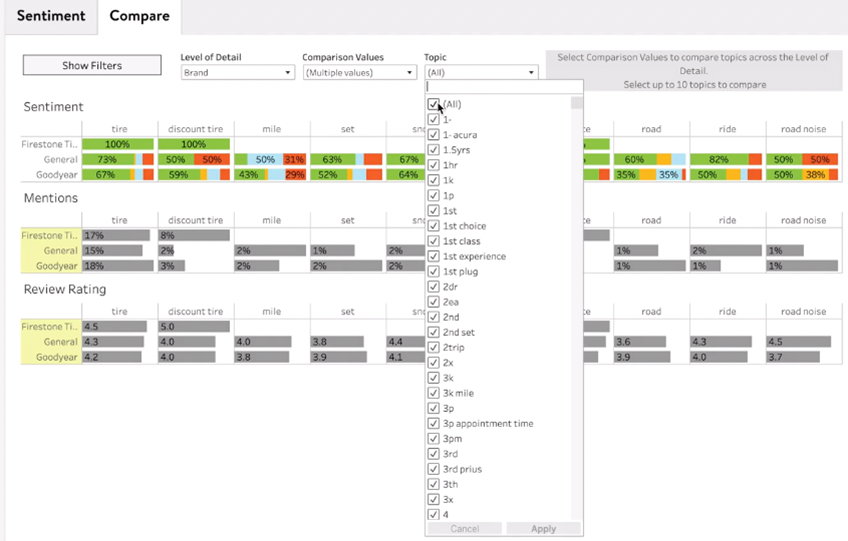
Task: Click the topic search input field
Action: (504, 86)
